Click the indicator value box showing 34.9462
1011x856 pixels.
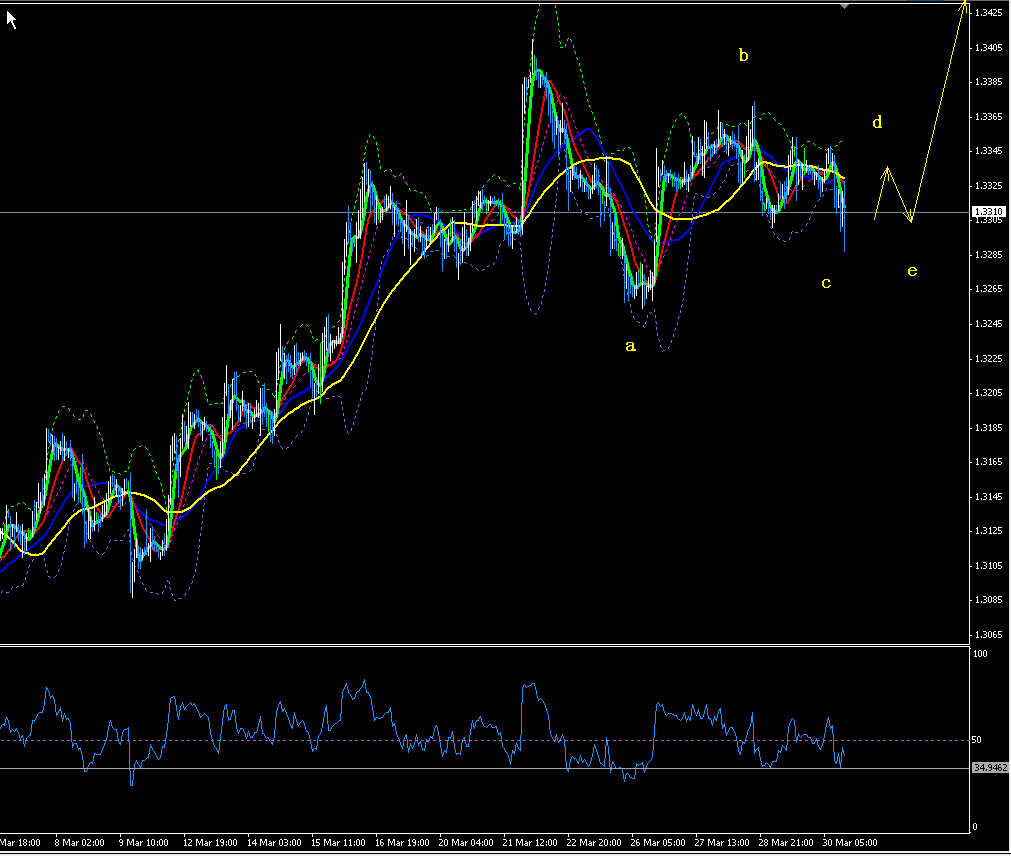990,766
